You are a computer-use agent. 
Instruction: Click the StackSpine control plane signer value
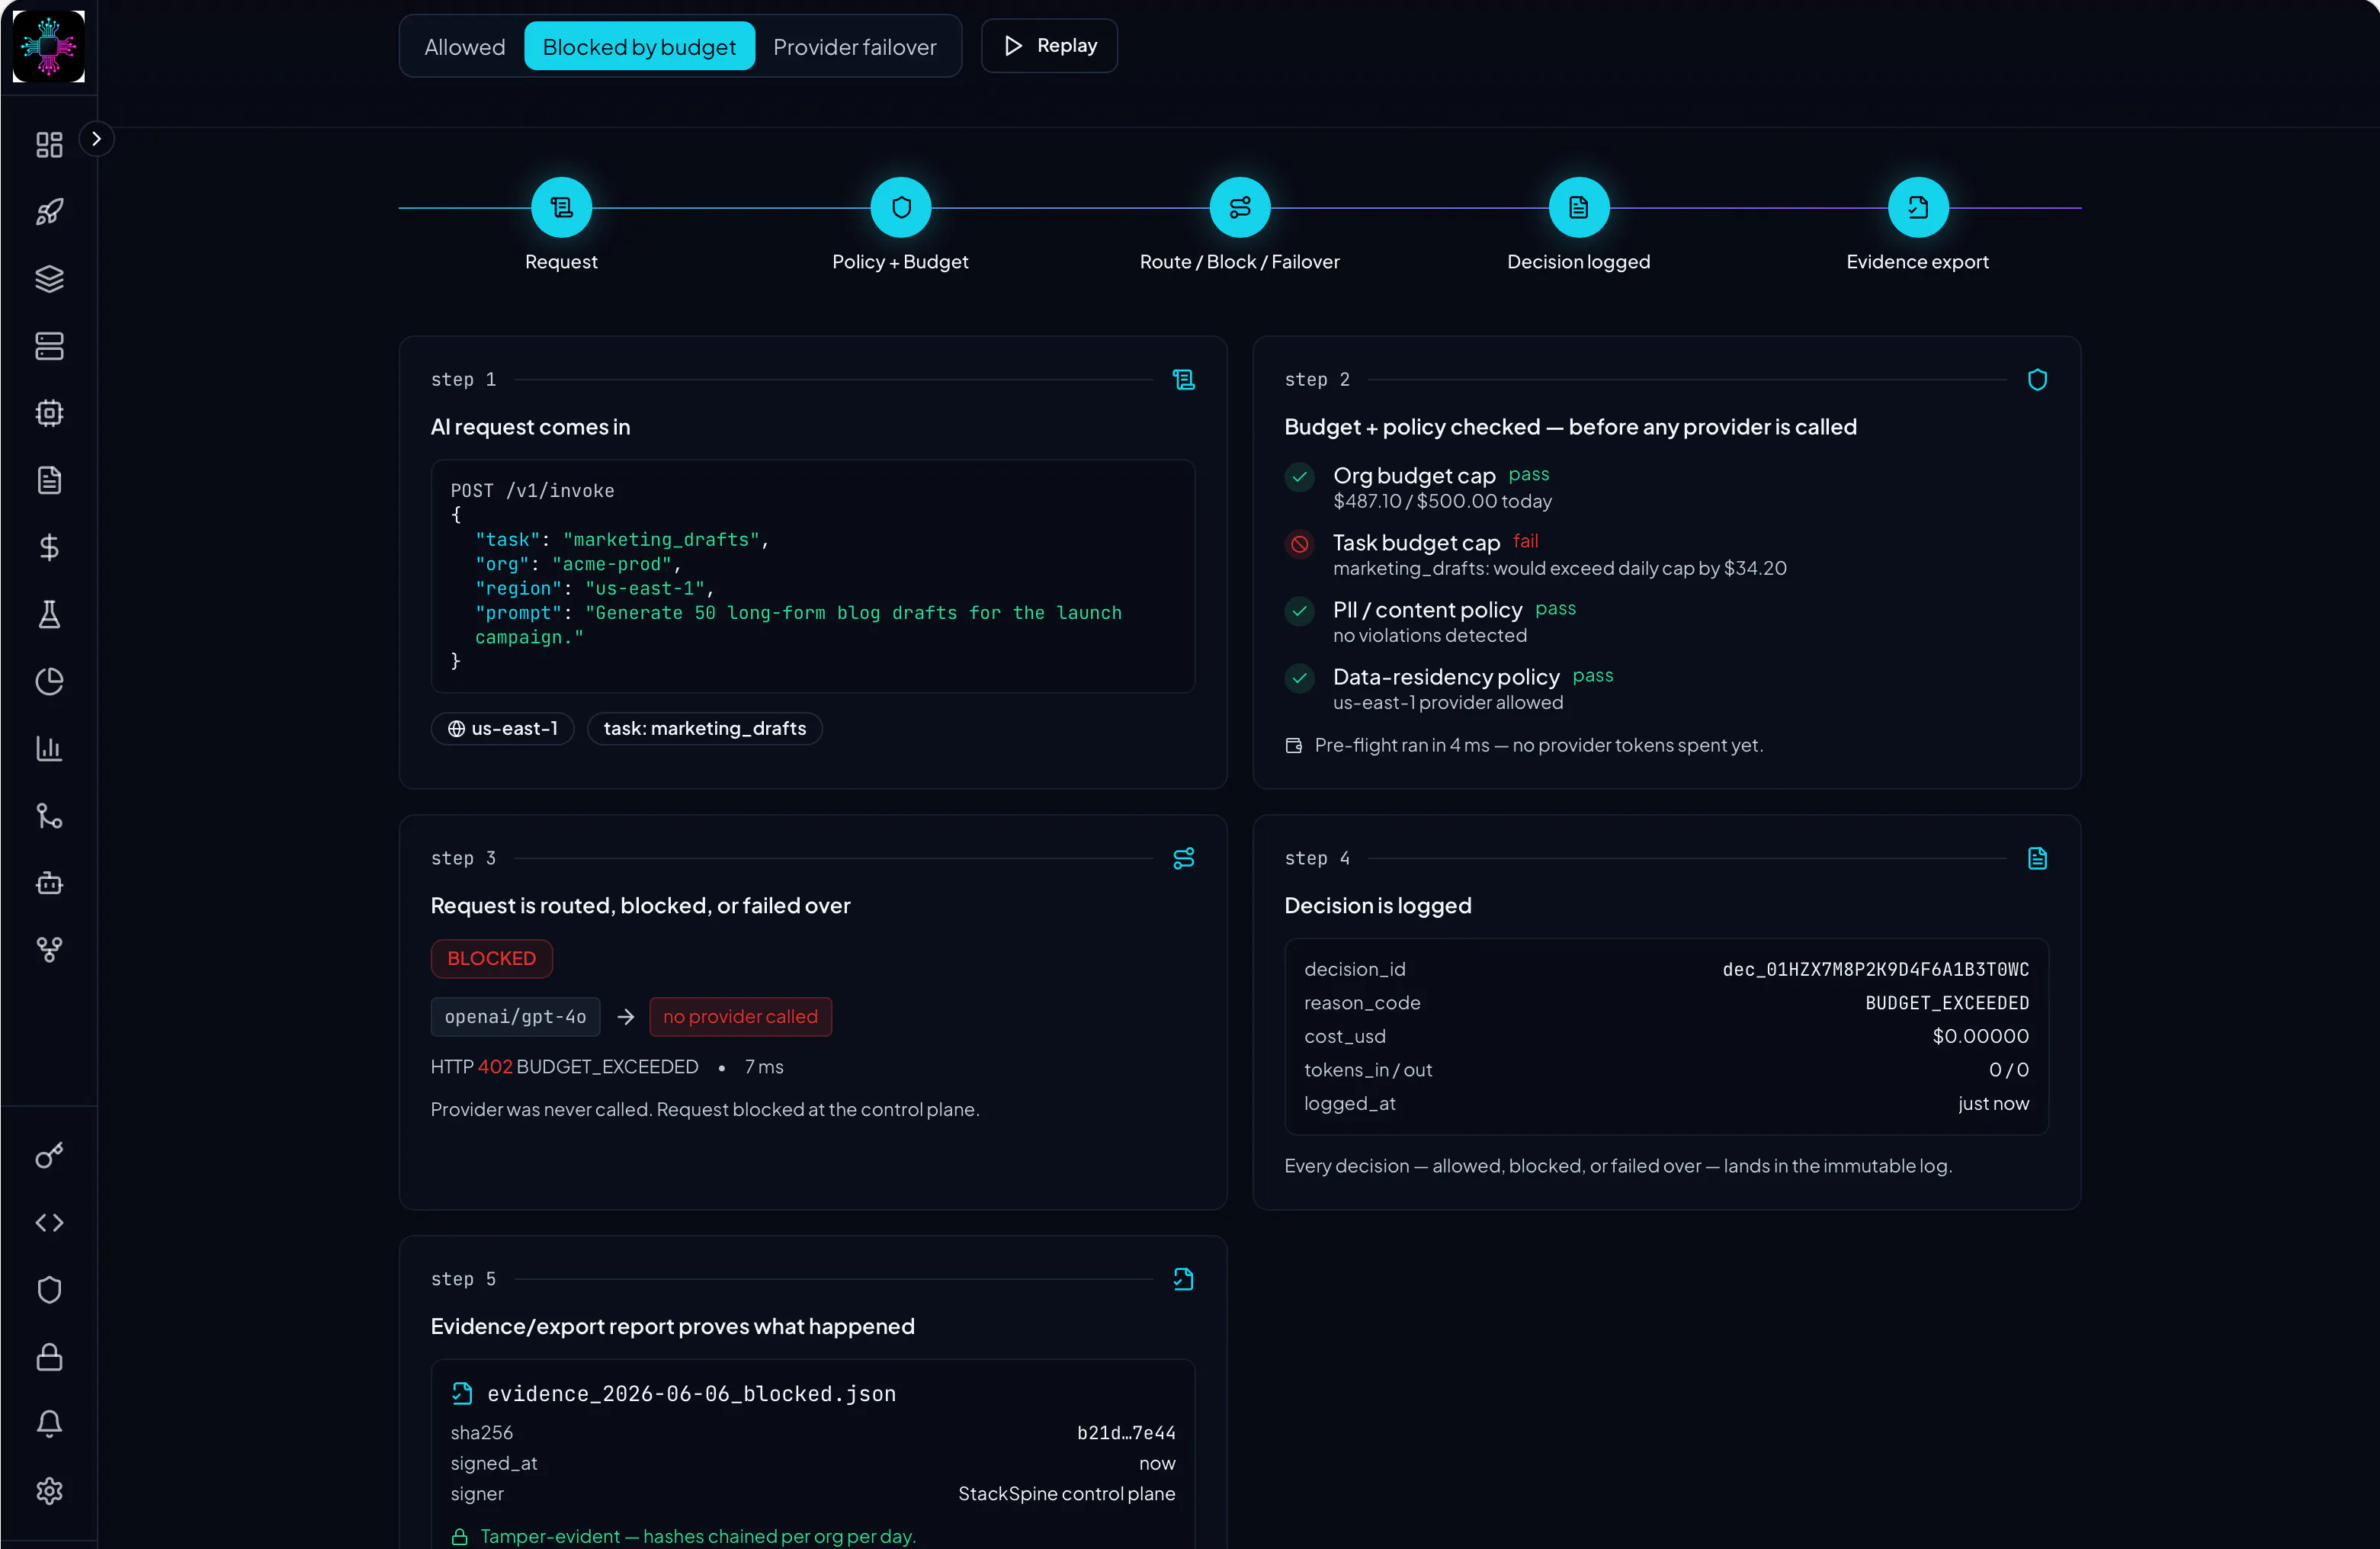pos(1066,1494)
